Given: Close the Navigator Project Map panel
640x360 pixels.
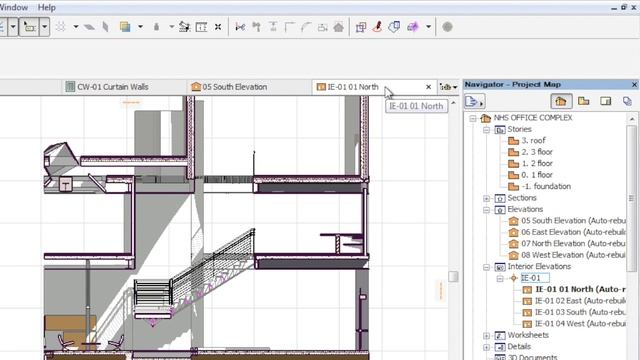Looking at the screenshot, I should point(634,84).
